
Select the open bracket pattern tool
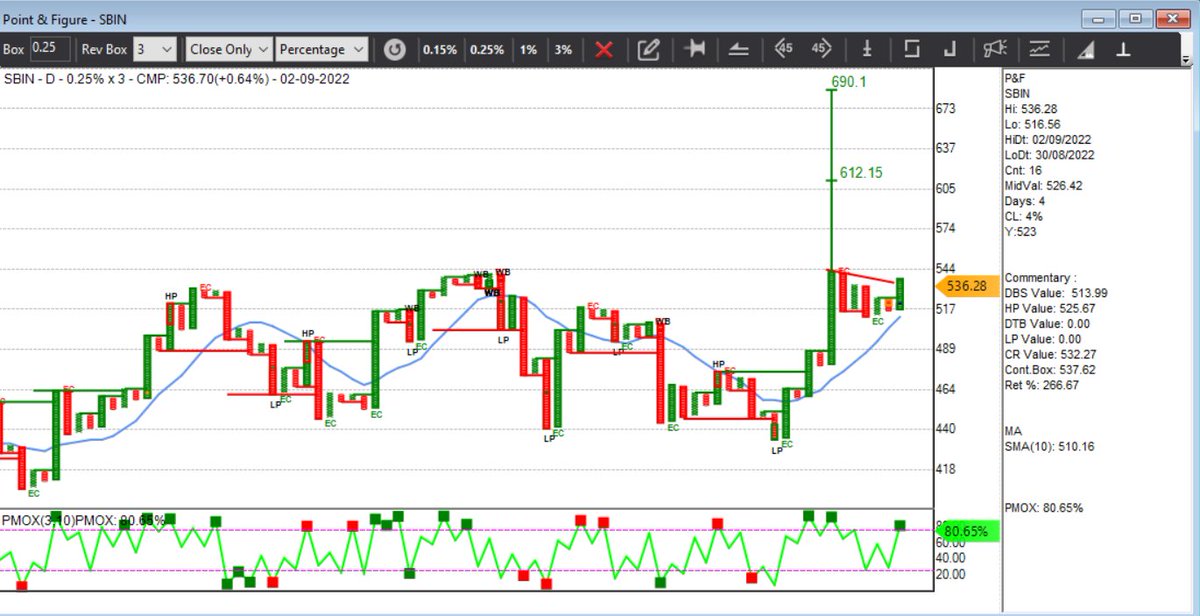pyautogui.click(x=911, y=49)
